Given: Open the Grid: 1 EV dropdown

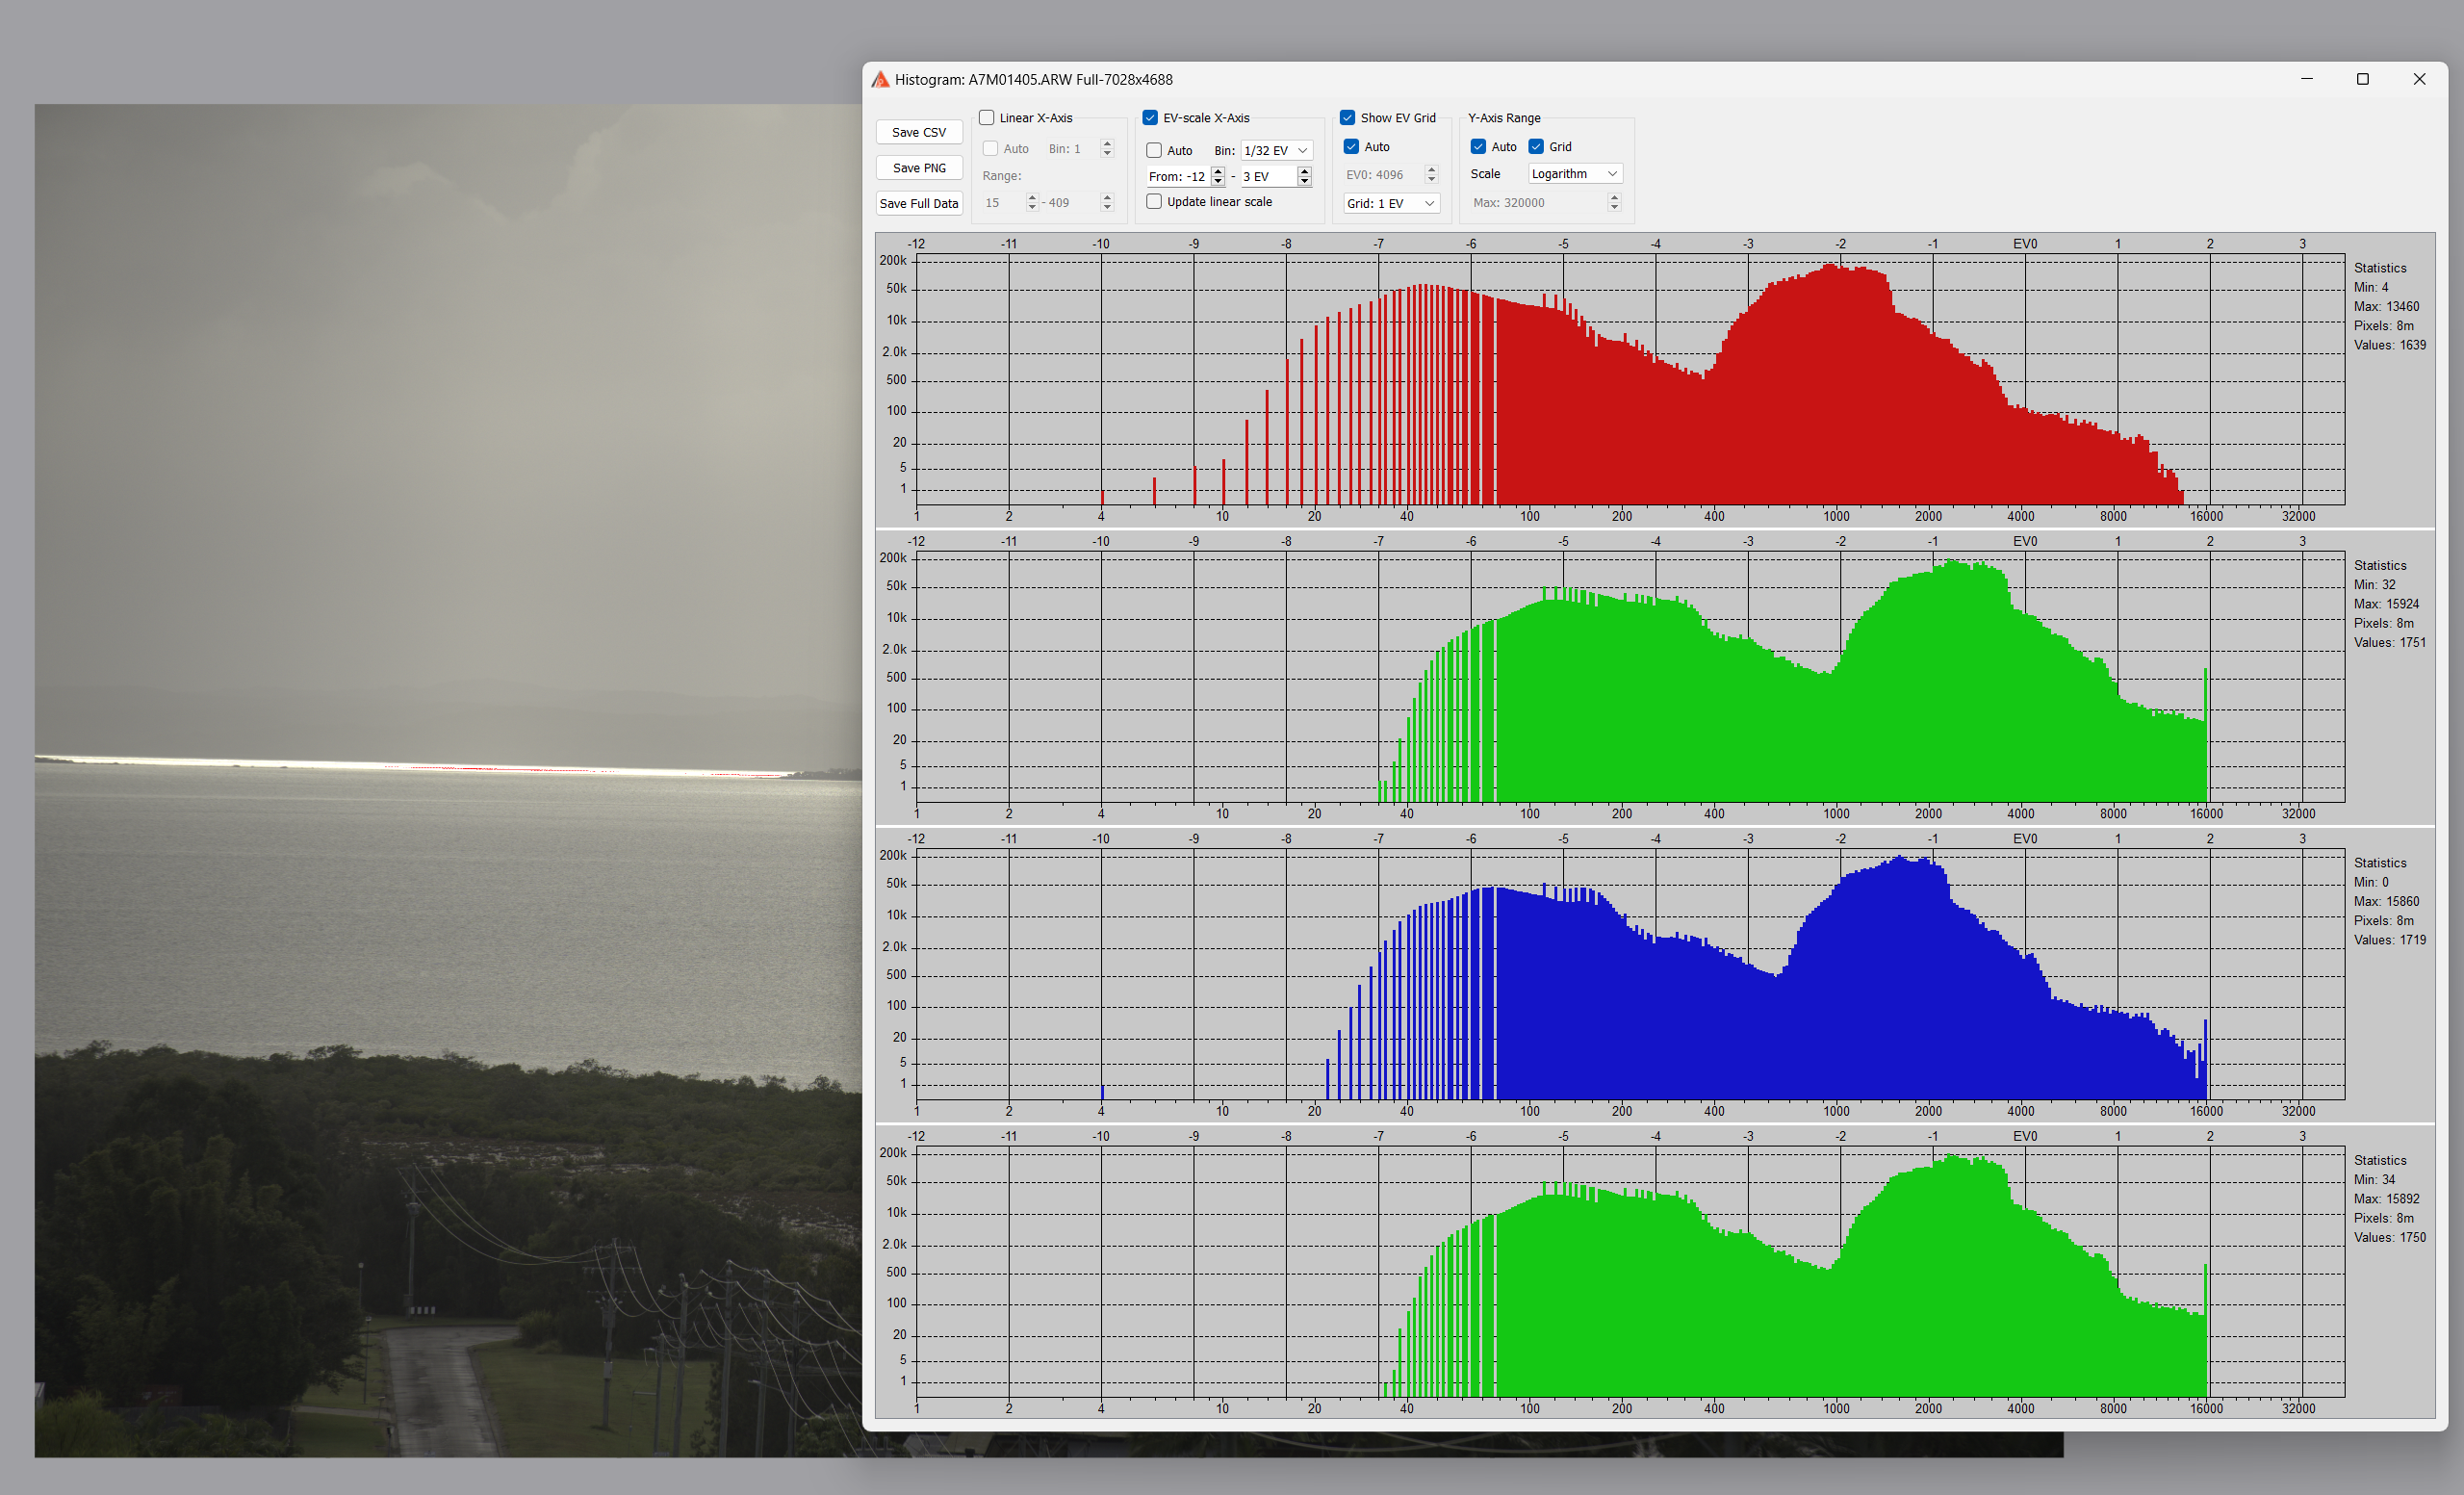Looking at the screenshot, I should pyautogui.click(x=1391, y=203).
